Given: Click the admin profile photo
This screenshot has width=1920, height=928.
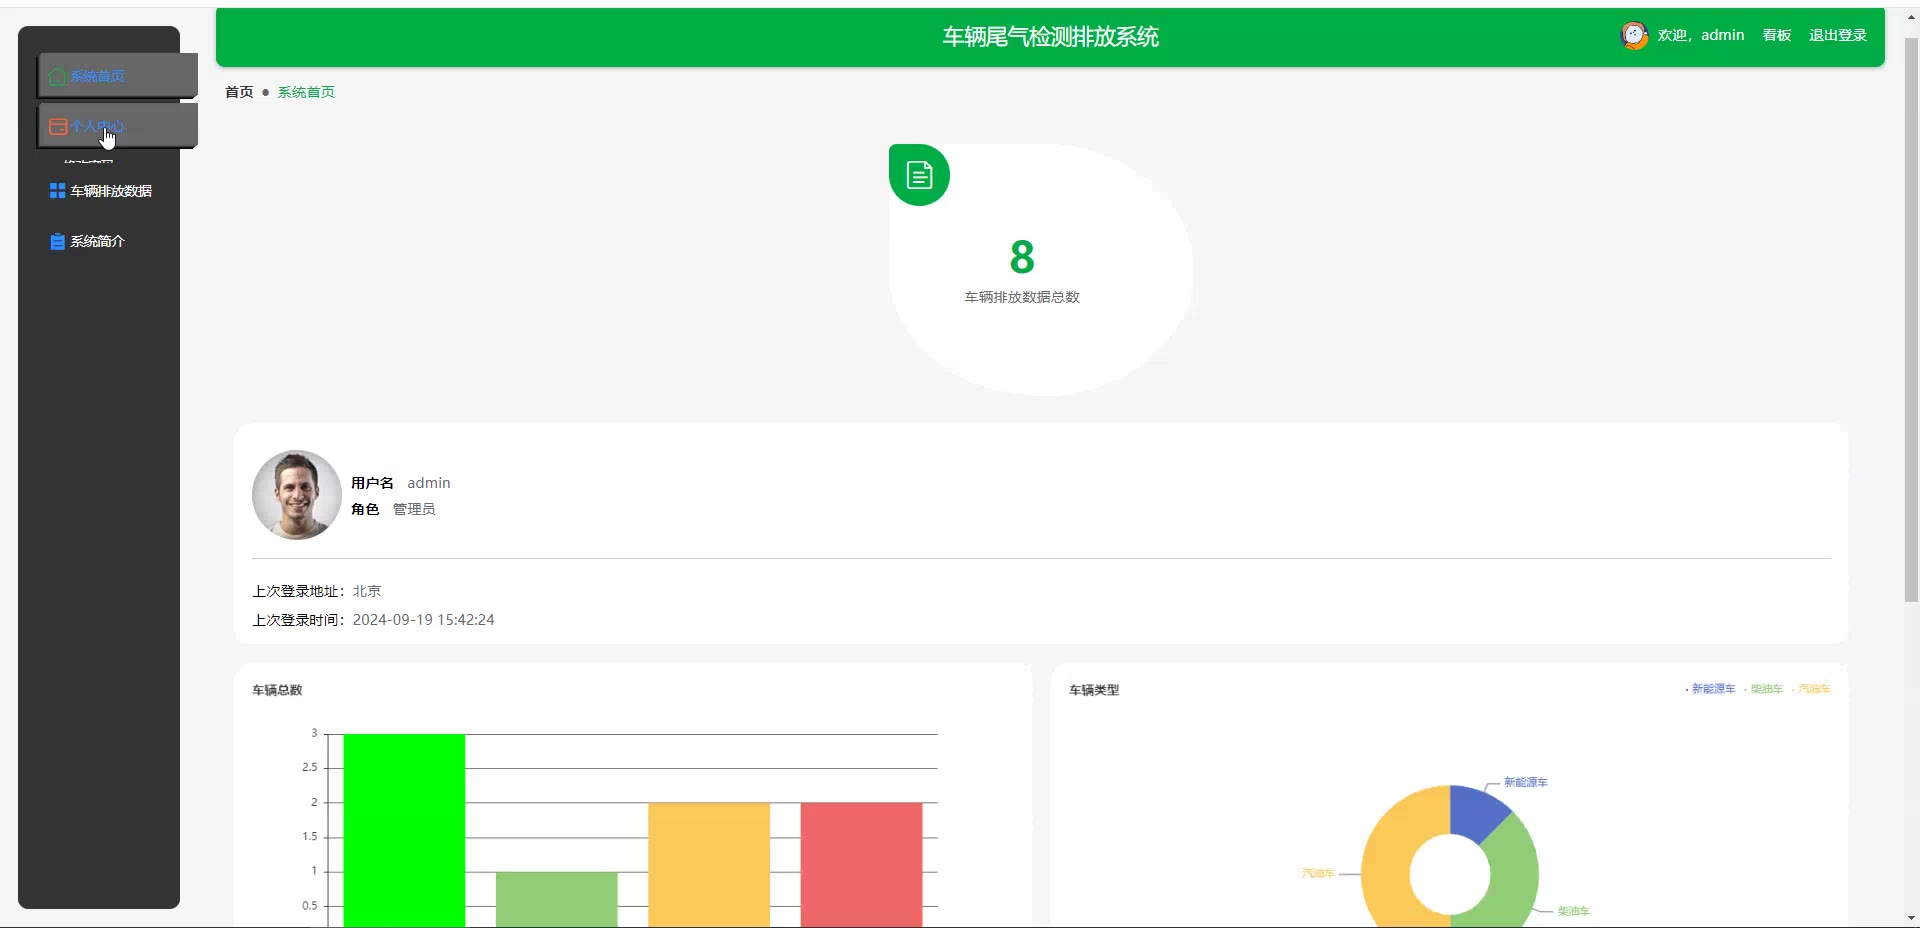Looking at the screenshot, I should [297, 495].
